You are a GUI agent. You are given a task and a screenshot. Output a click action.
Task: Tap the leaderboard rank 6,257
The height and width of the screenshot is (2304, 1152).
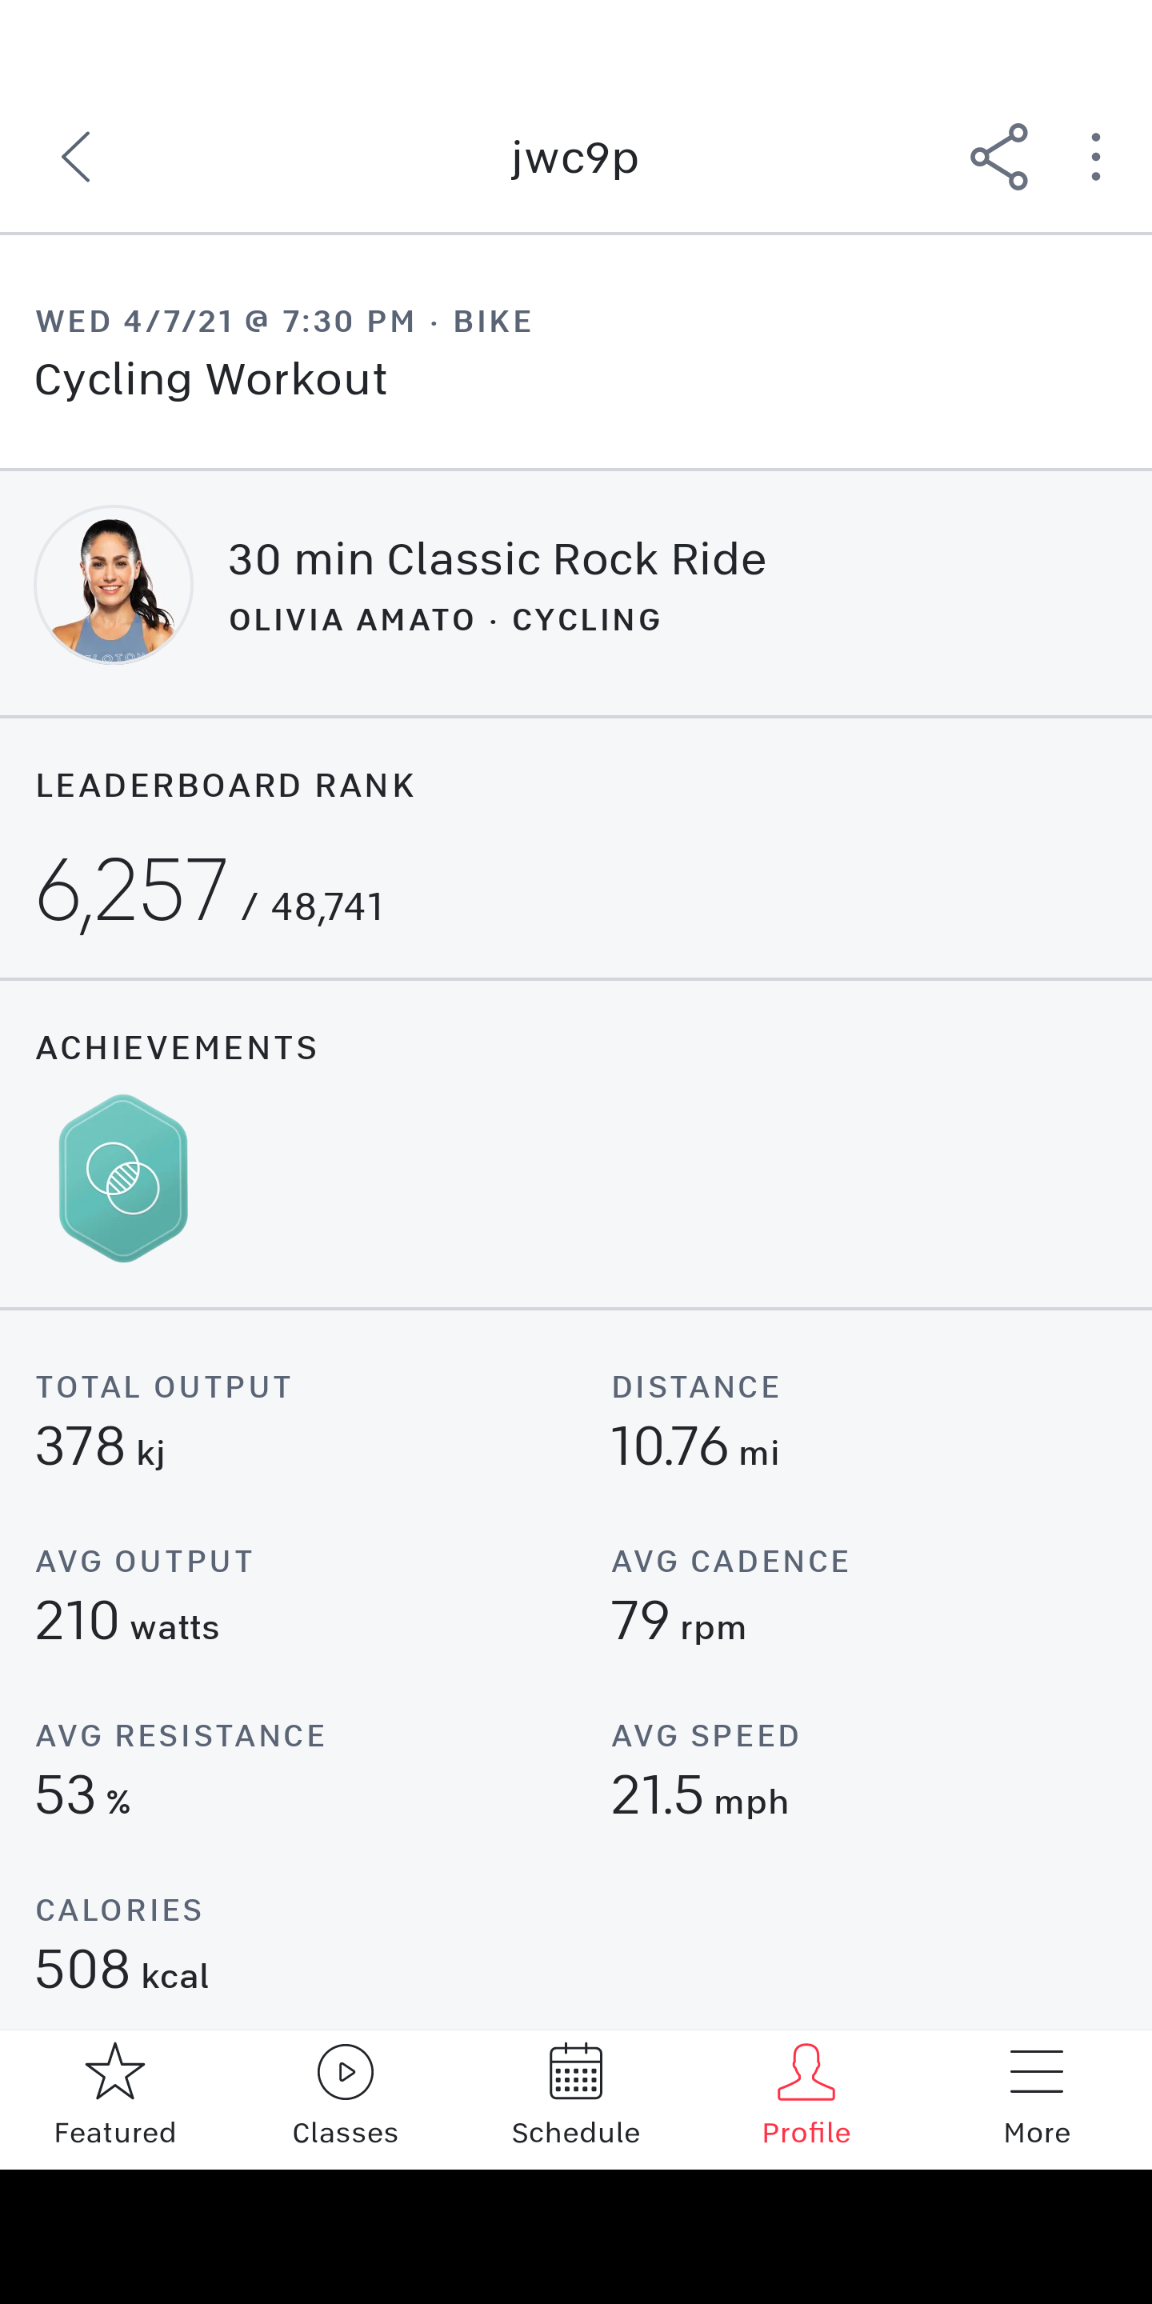(132, 890)
